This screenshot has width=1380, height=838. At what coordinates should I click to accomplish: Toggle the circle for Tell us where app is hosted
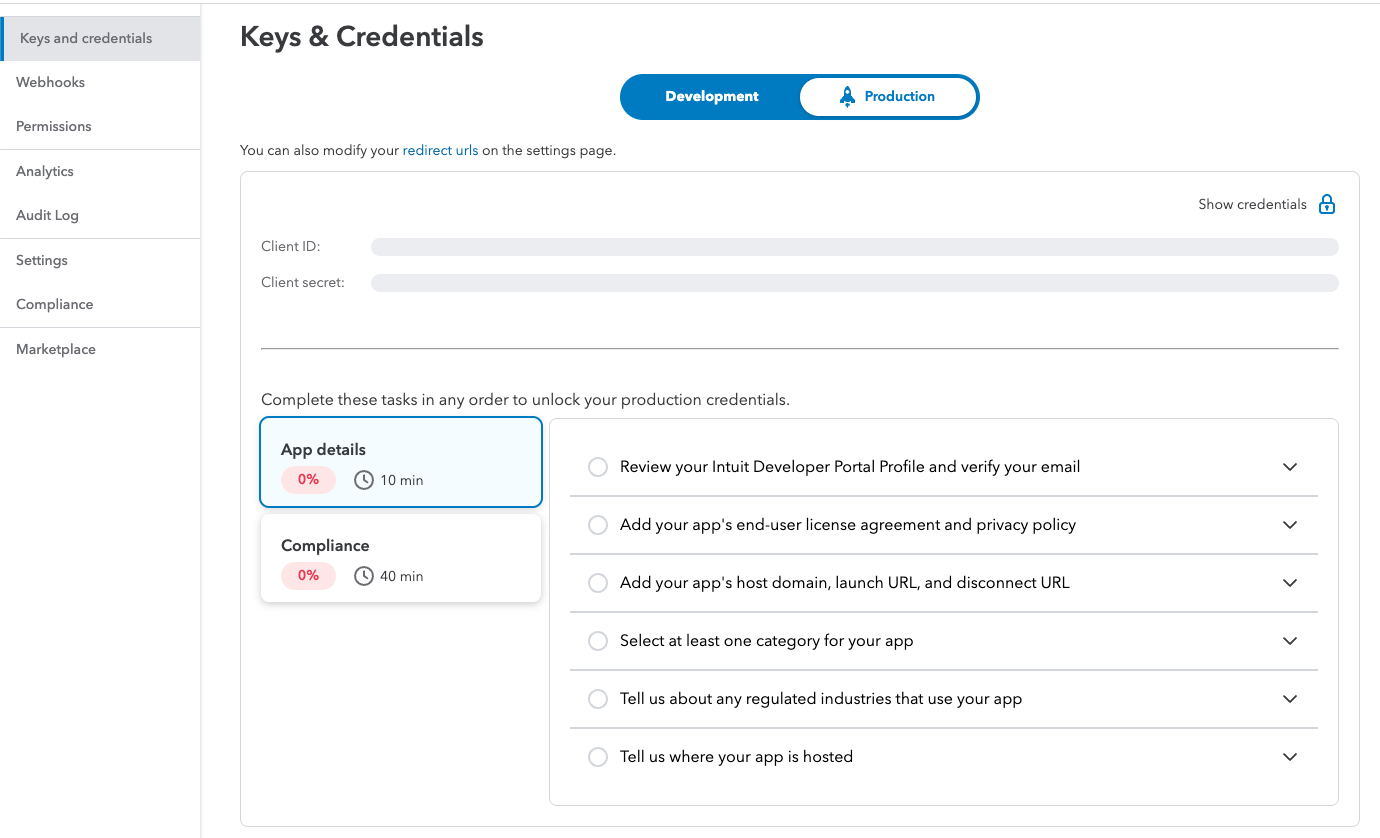(598, 757)
